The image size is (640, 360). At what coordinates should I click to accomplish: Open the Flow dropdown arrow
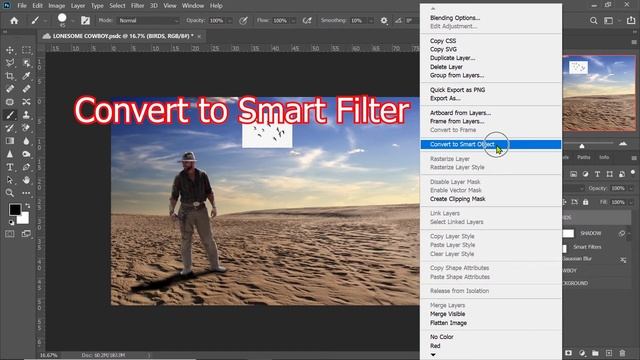point(293,20)
